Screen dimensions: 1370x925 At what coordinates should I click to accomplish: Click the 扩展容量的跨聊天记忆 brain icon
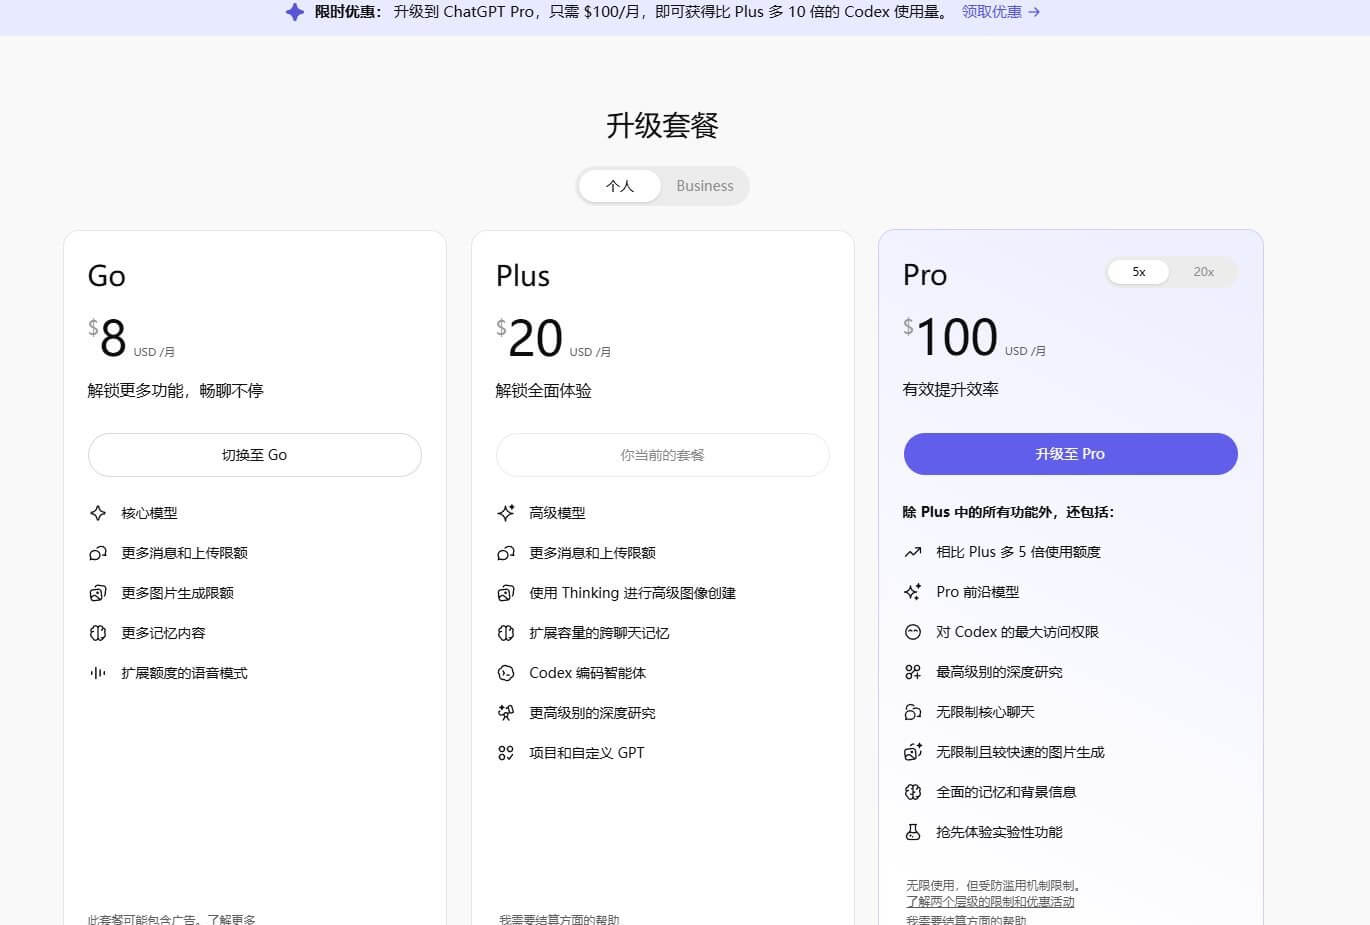[x=506, y=633]
